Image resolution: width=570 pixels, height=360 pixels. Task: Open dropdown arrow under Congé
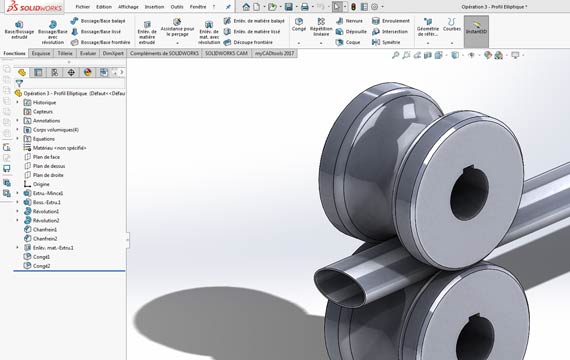point(299,43)
